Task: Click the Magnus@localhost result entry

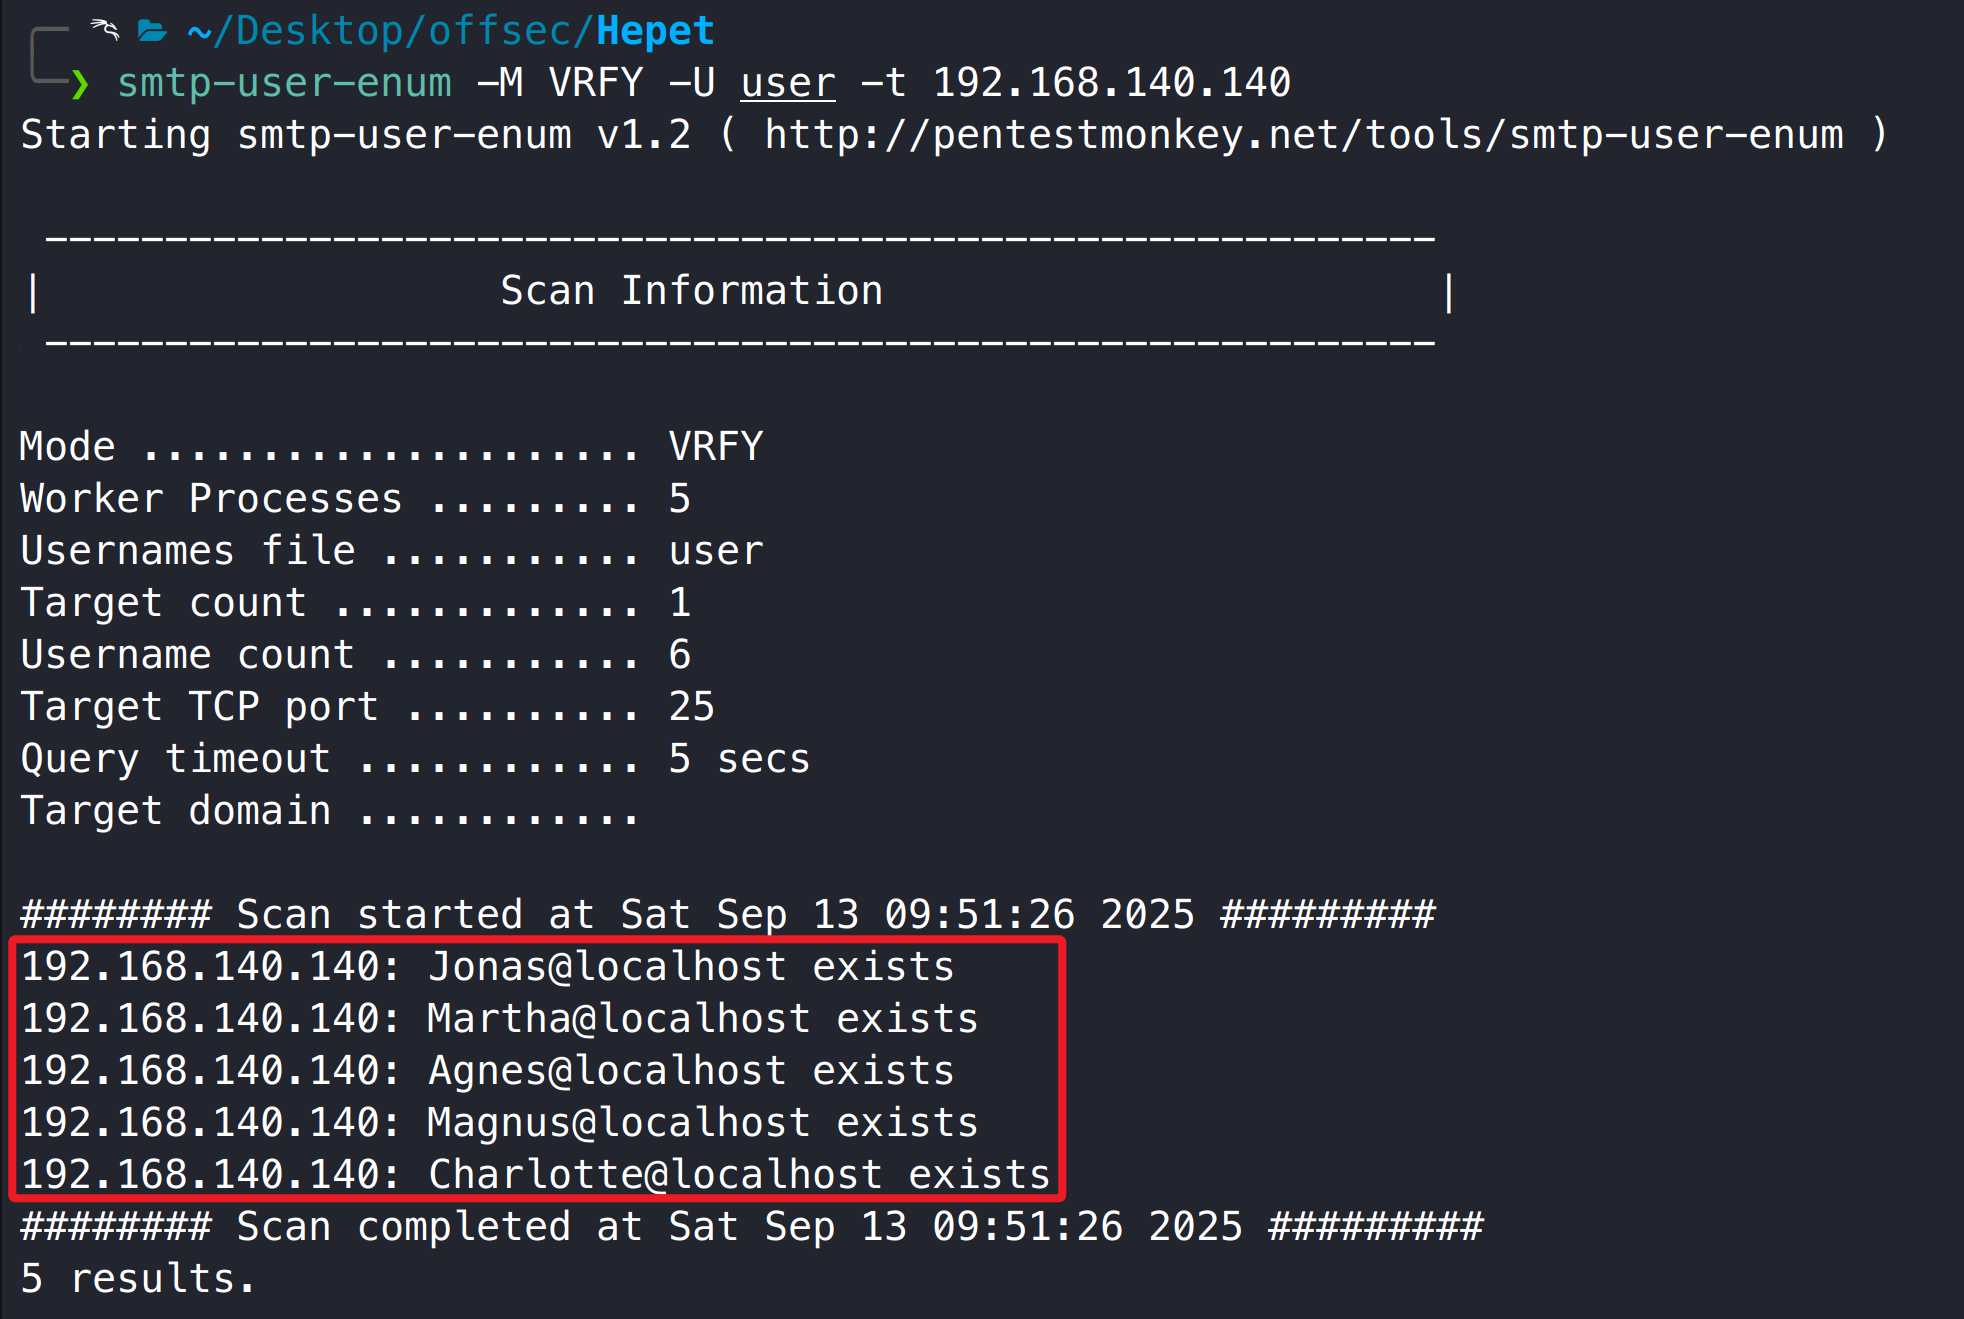Action: [x=618, y=1123]
